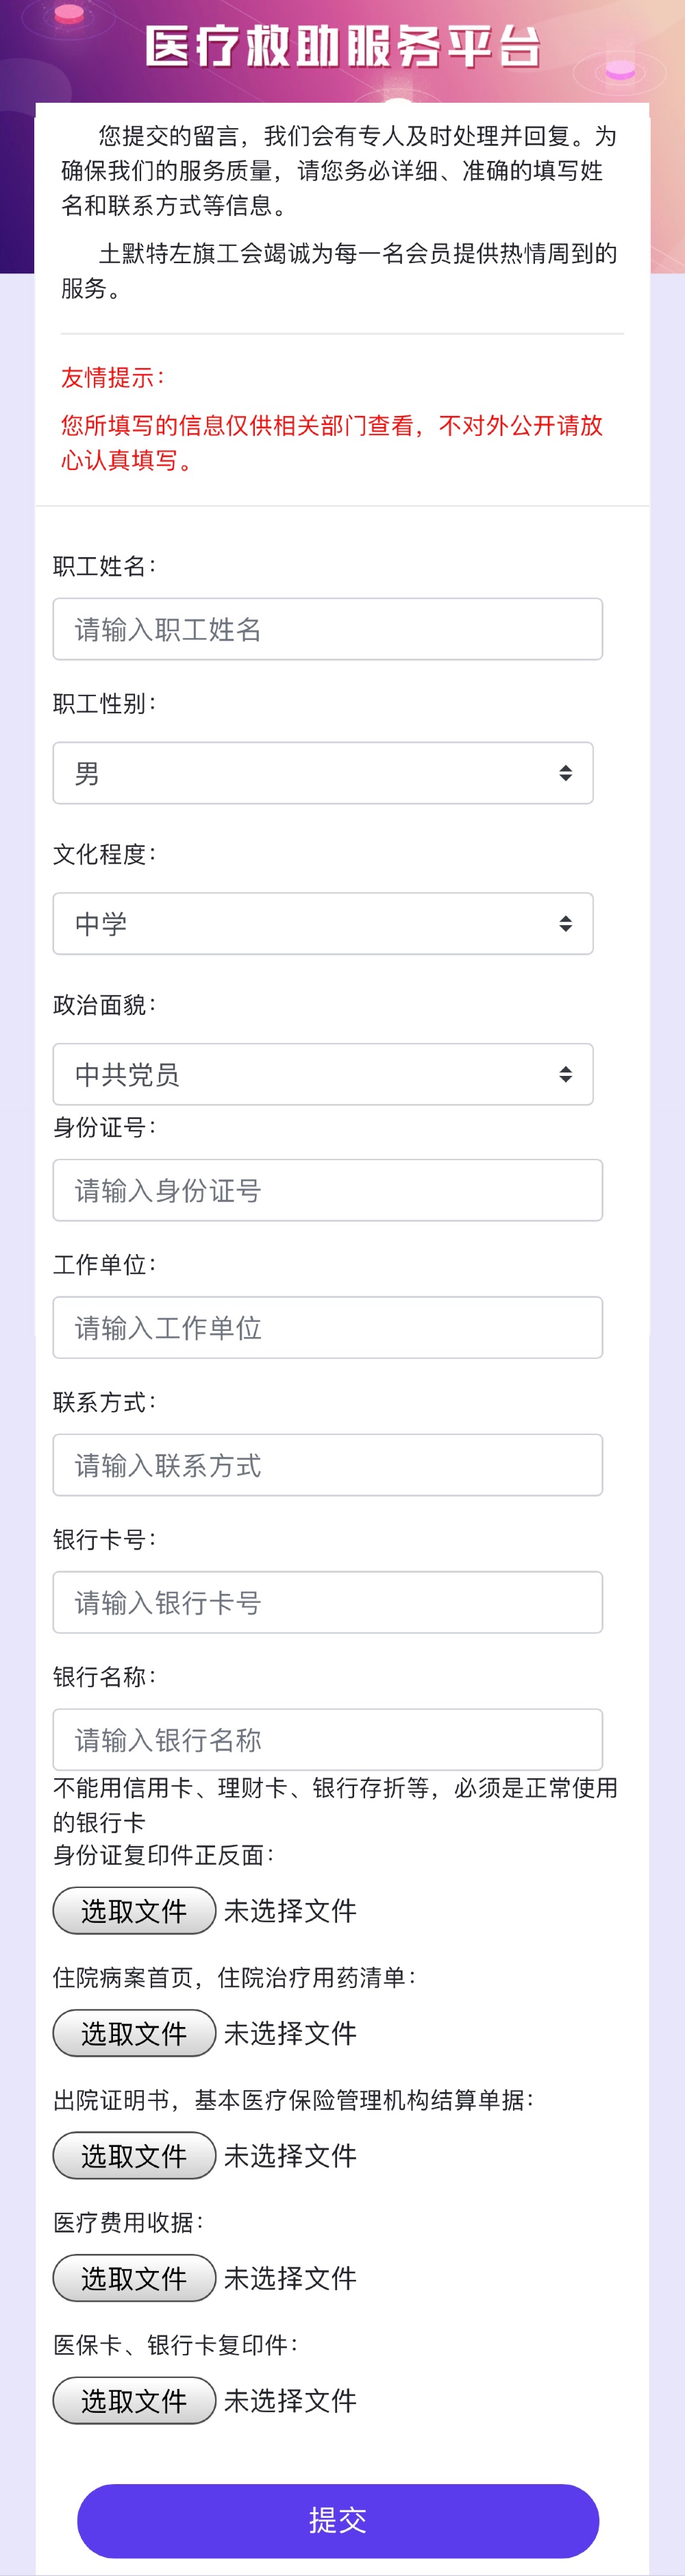The image size is (685, 2576).
Task: Focus the 身份证号 ID number field
Action: [x=327, y=1190]
